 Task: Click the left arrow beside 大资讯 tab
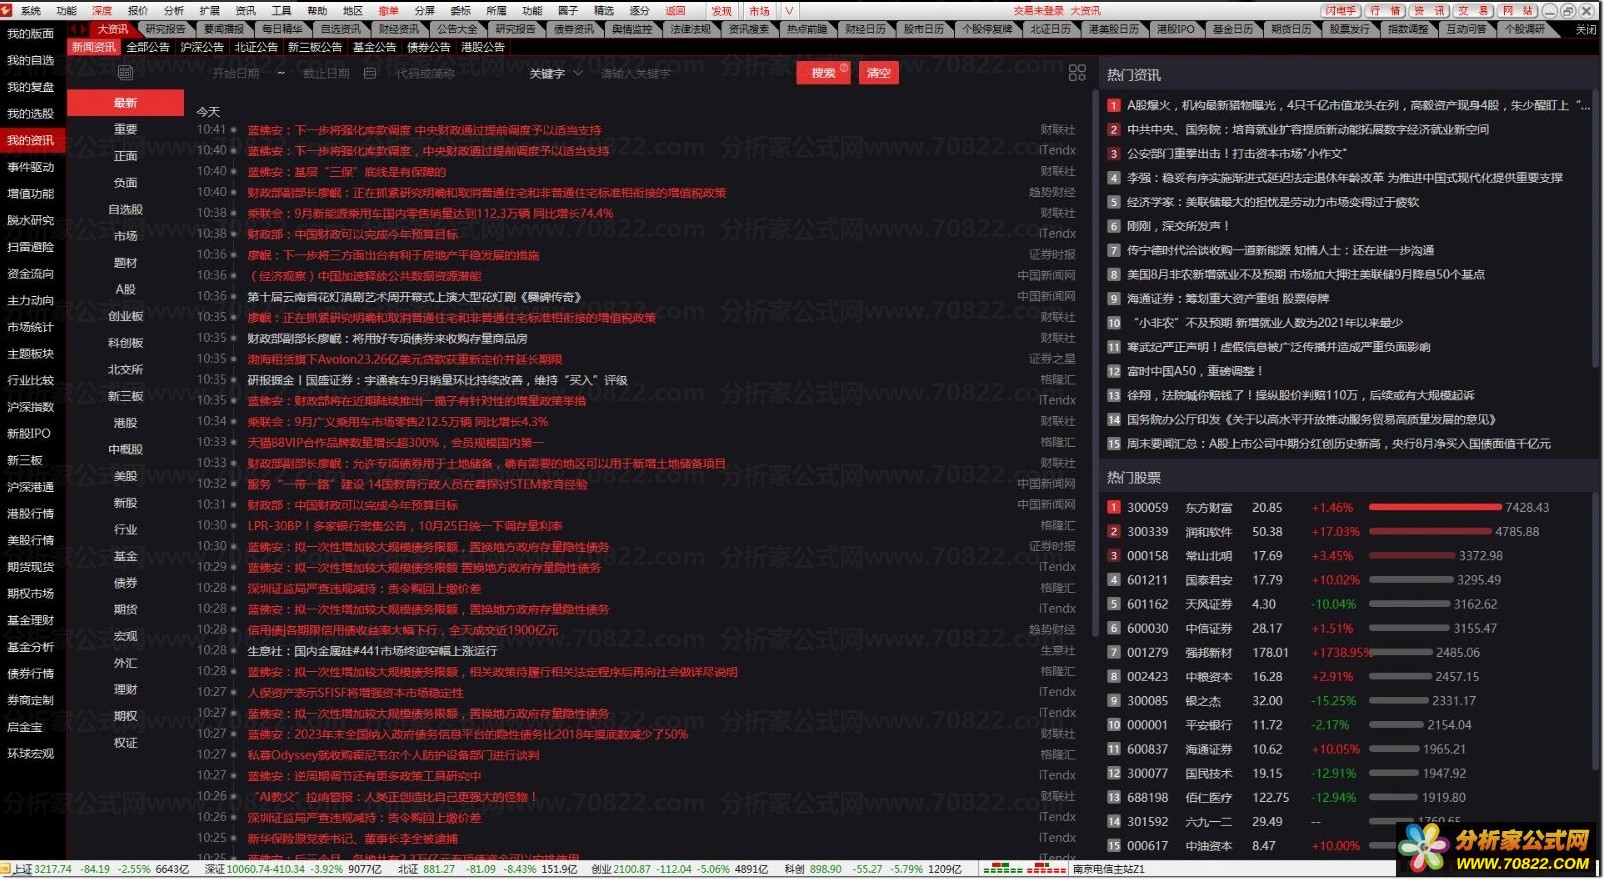coord(73,29)
